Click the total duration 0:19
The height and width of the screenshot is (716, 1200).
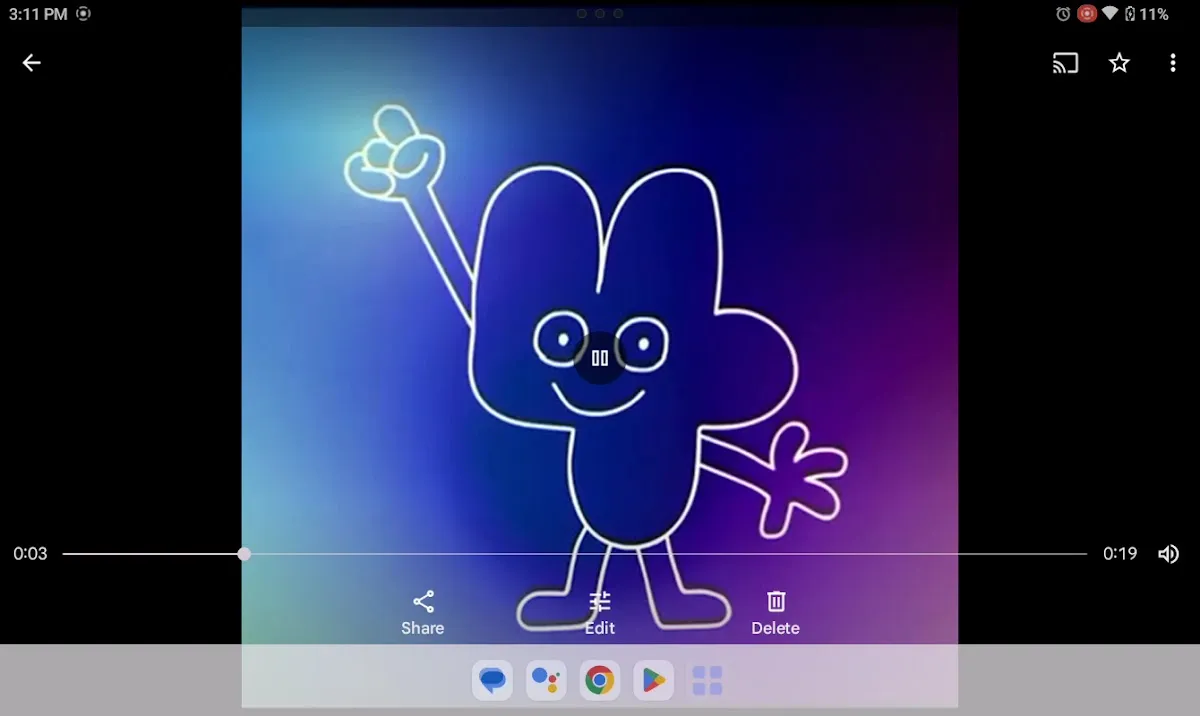point(1120,554)
